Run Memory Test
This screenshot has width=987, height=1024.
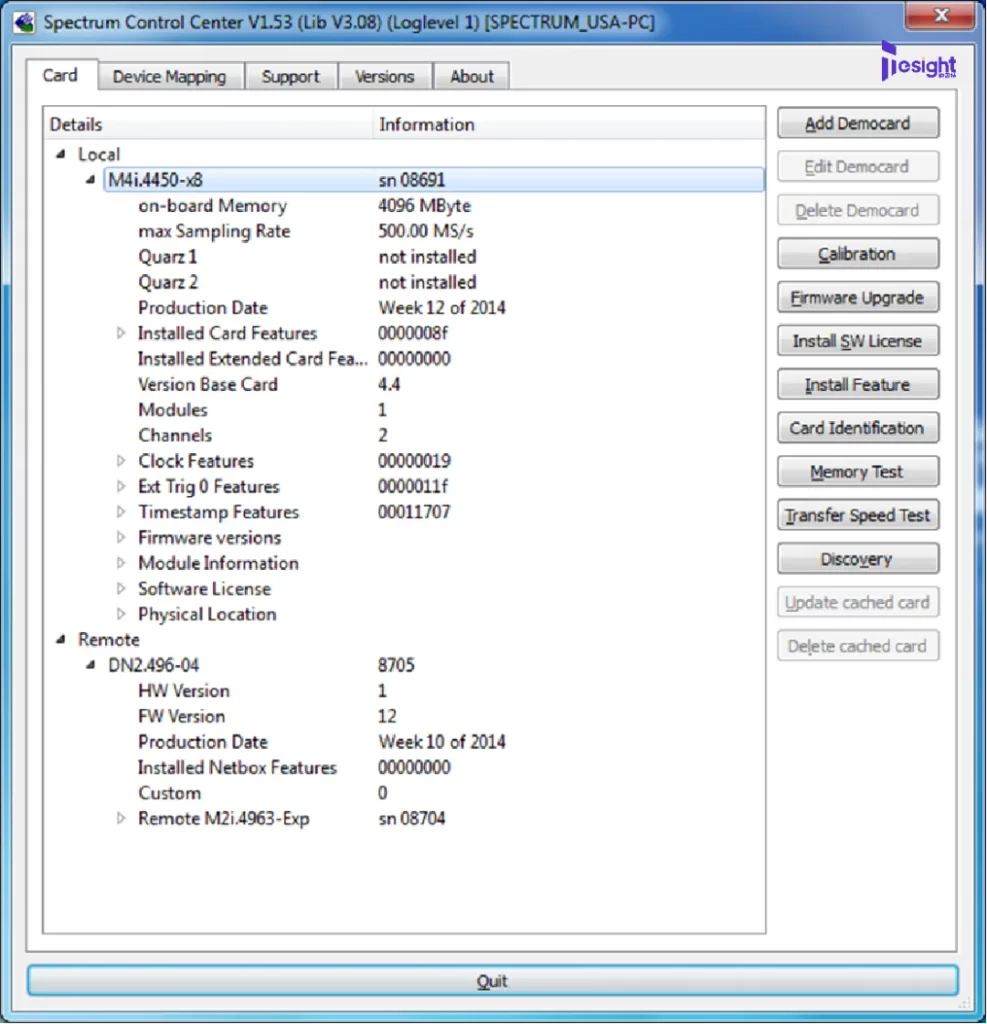click(x=858, y=472)
